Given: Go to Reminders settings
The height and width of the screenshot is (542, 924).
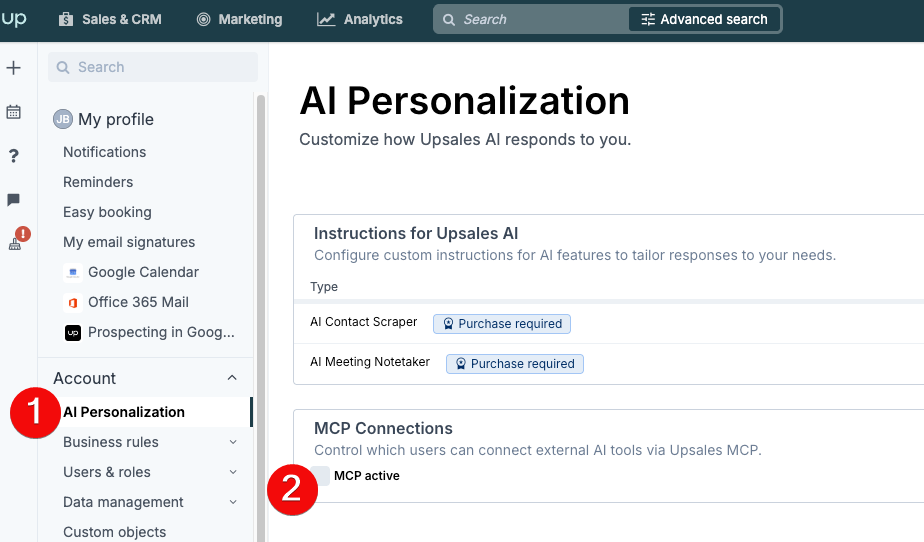Looking at the screenshot, I should click(98, 182).
